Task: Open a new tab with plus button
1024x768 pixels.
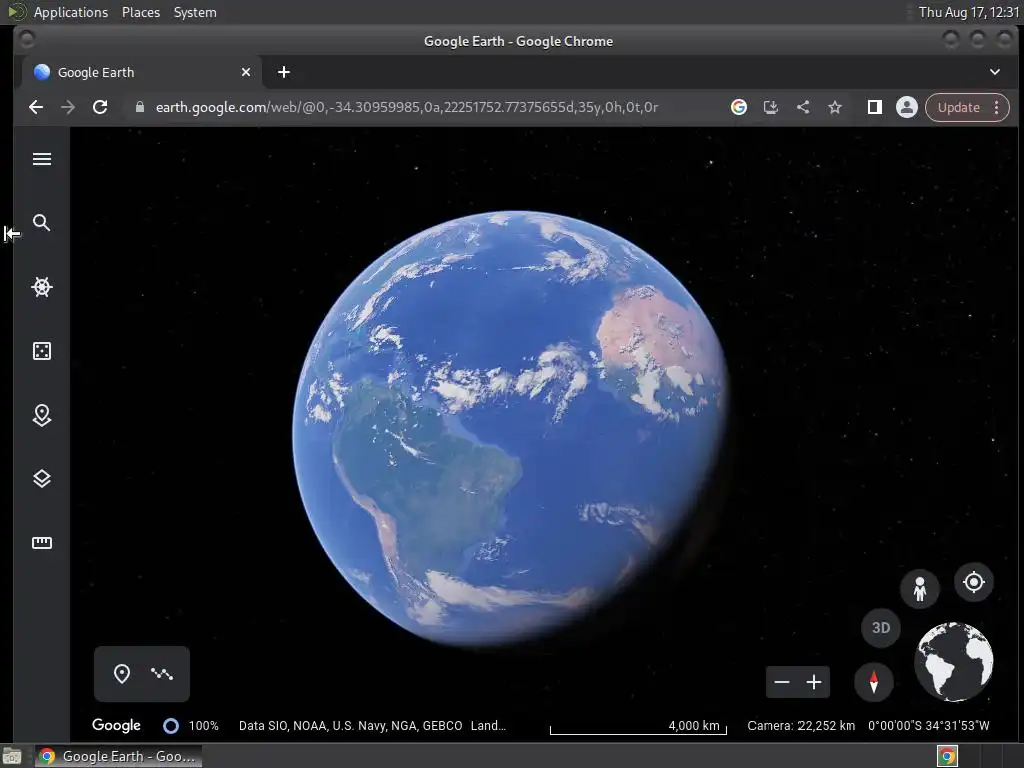Action: (x=283, y=72)
